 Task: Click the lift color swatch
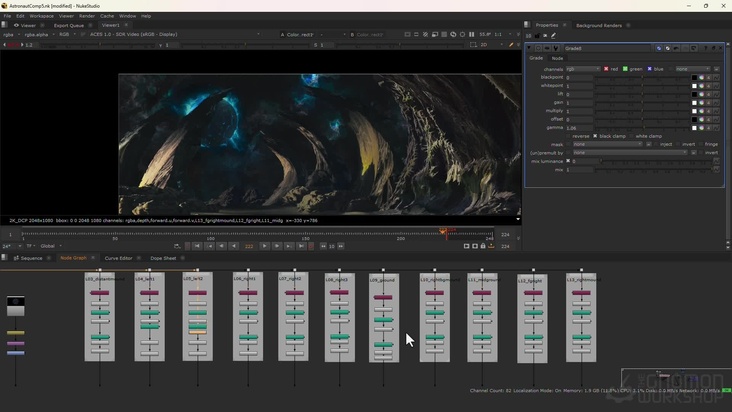click(x=694, y=94)
